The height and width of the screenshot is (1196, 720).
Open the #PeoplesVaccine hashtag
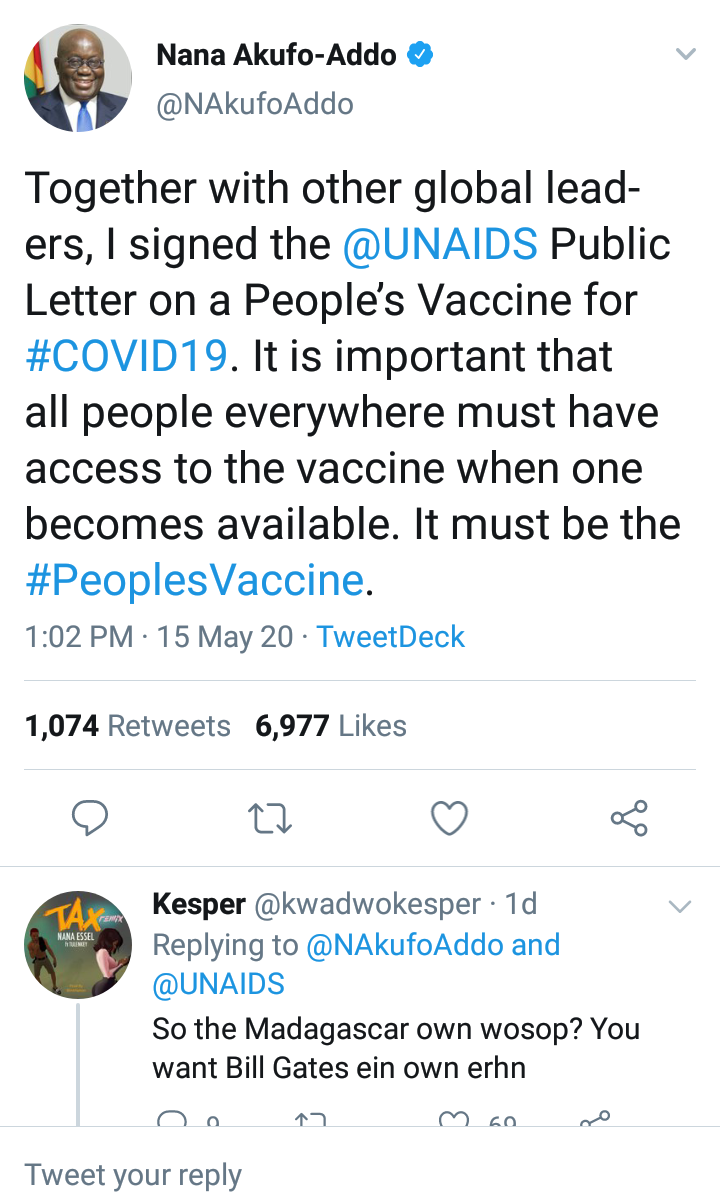click(x=194, y=581)
